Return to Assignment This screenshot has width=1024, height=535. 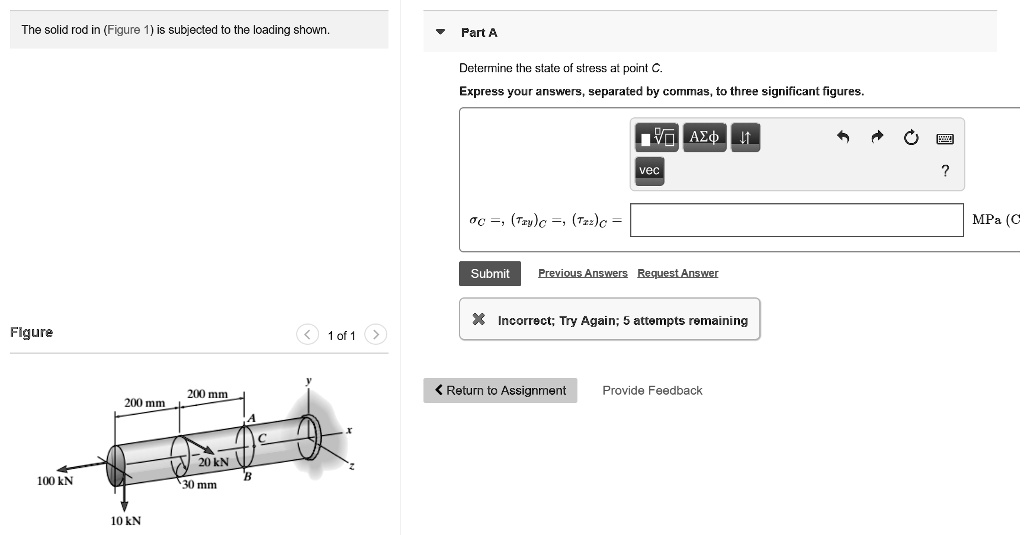coord(500,391)
